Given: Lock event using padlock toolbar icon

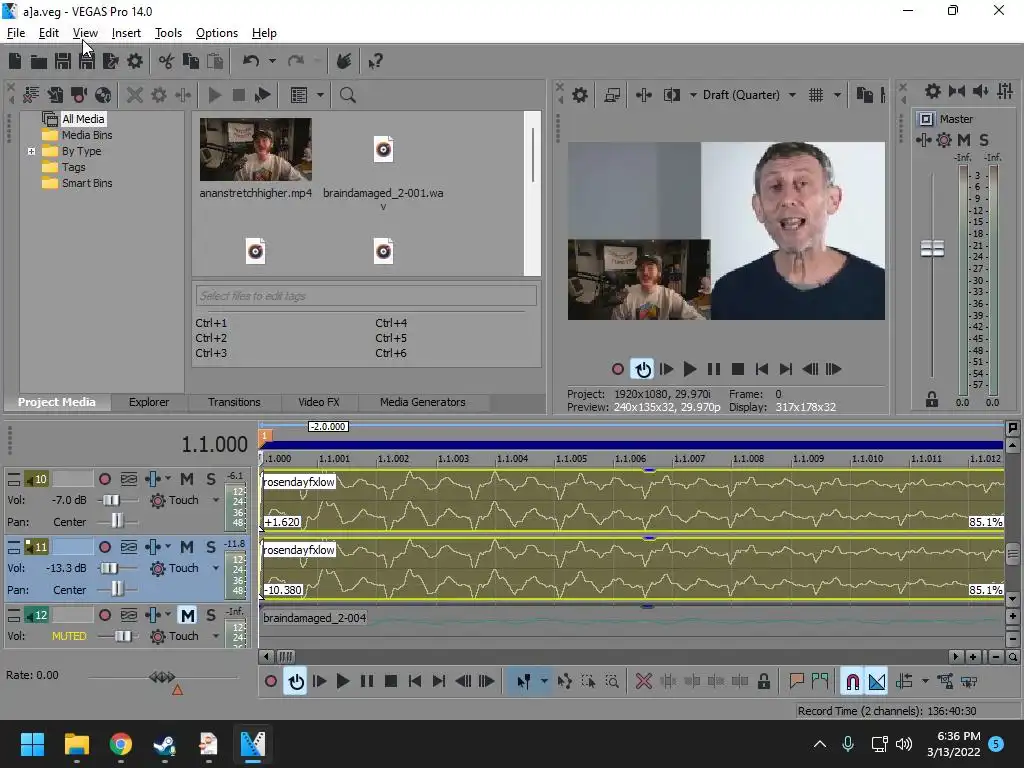Looking at the screenshot, I should 763,682.
